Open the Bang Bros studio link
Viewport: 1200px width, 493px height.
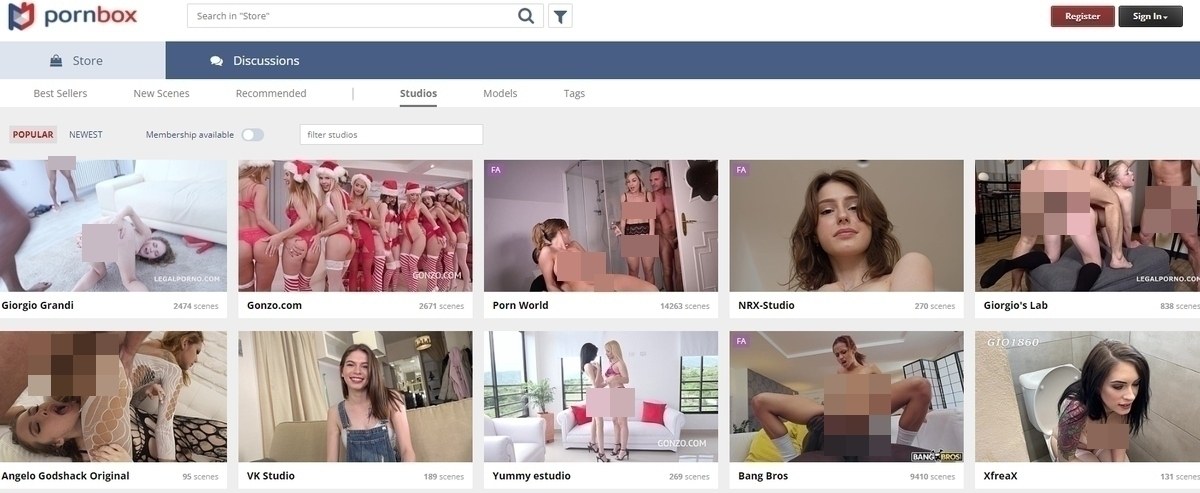point(763,476)
